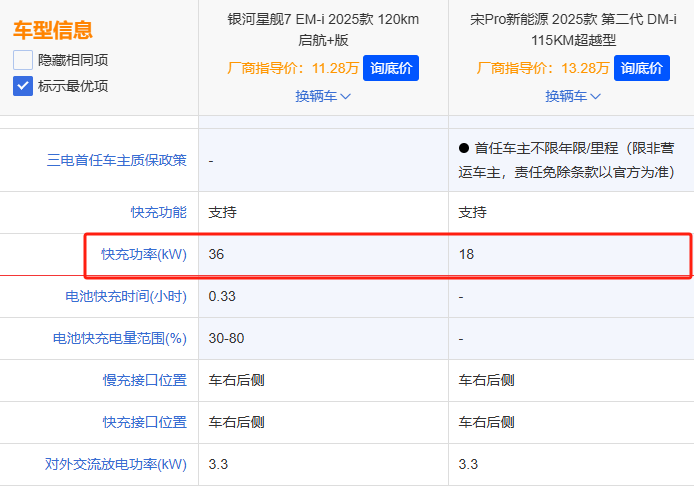Click the 快充接口位置 label
The height and width of the screenshot is (486, 694).
pyautogui.click(x=145, y=422)
